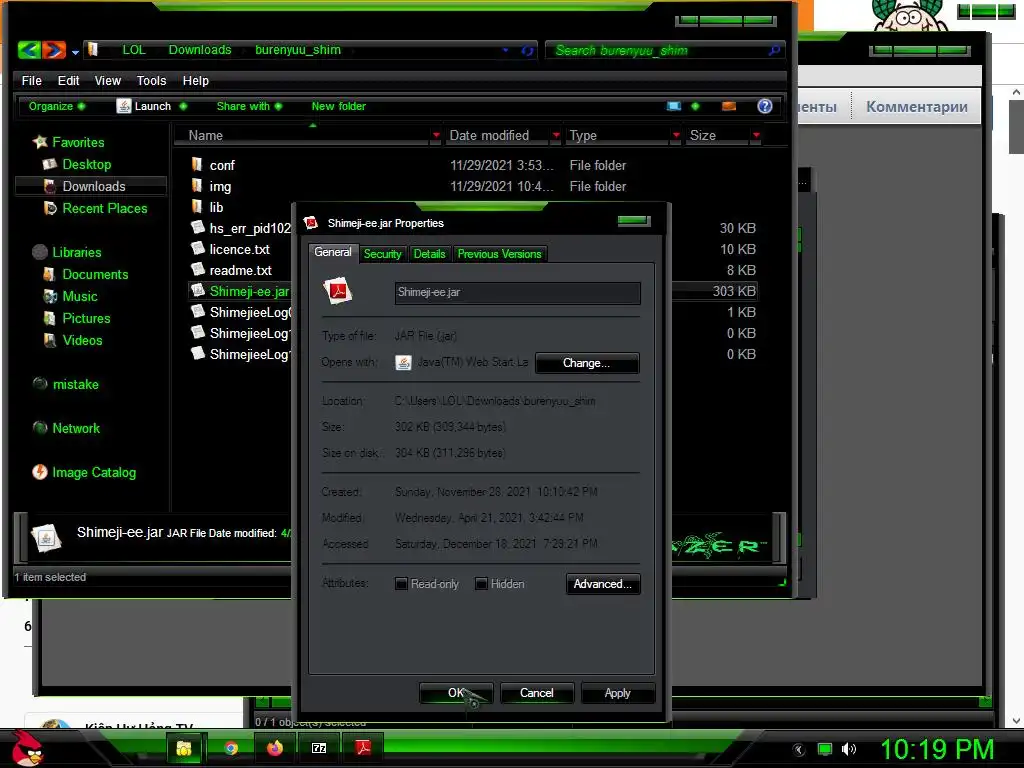Switch to the General tab

[x=332, y=253]
